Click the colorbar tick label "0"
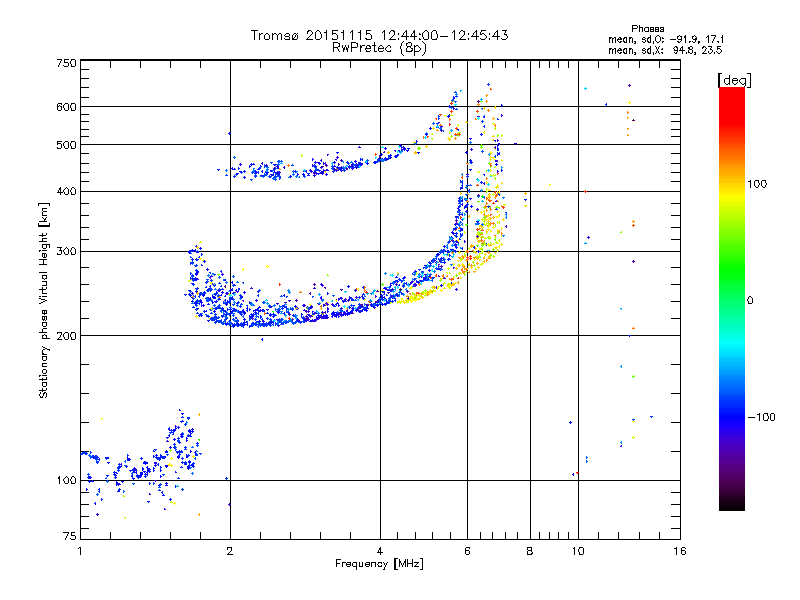Screen dimensions: 800x600 pos(749,301)
